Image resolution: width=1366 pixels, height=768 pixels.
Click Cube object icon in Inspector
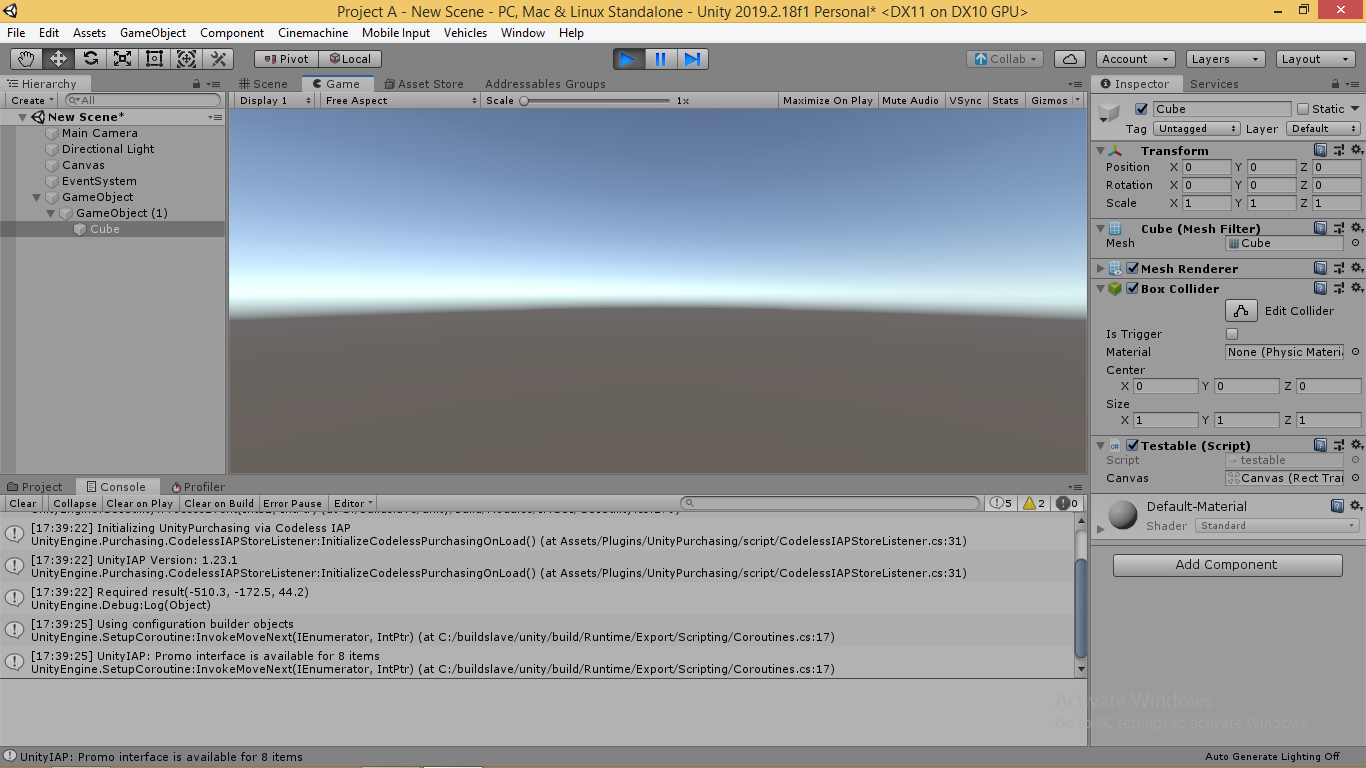tap(1110, 113)
